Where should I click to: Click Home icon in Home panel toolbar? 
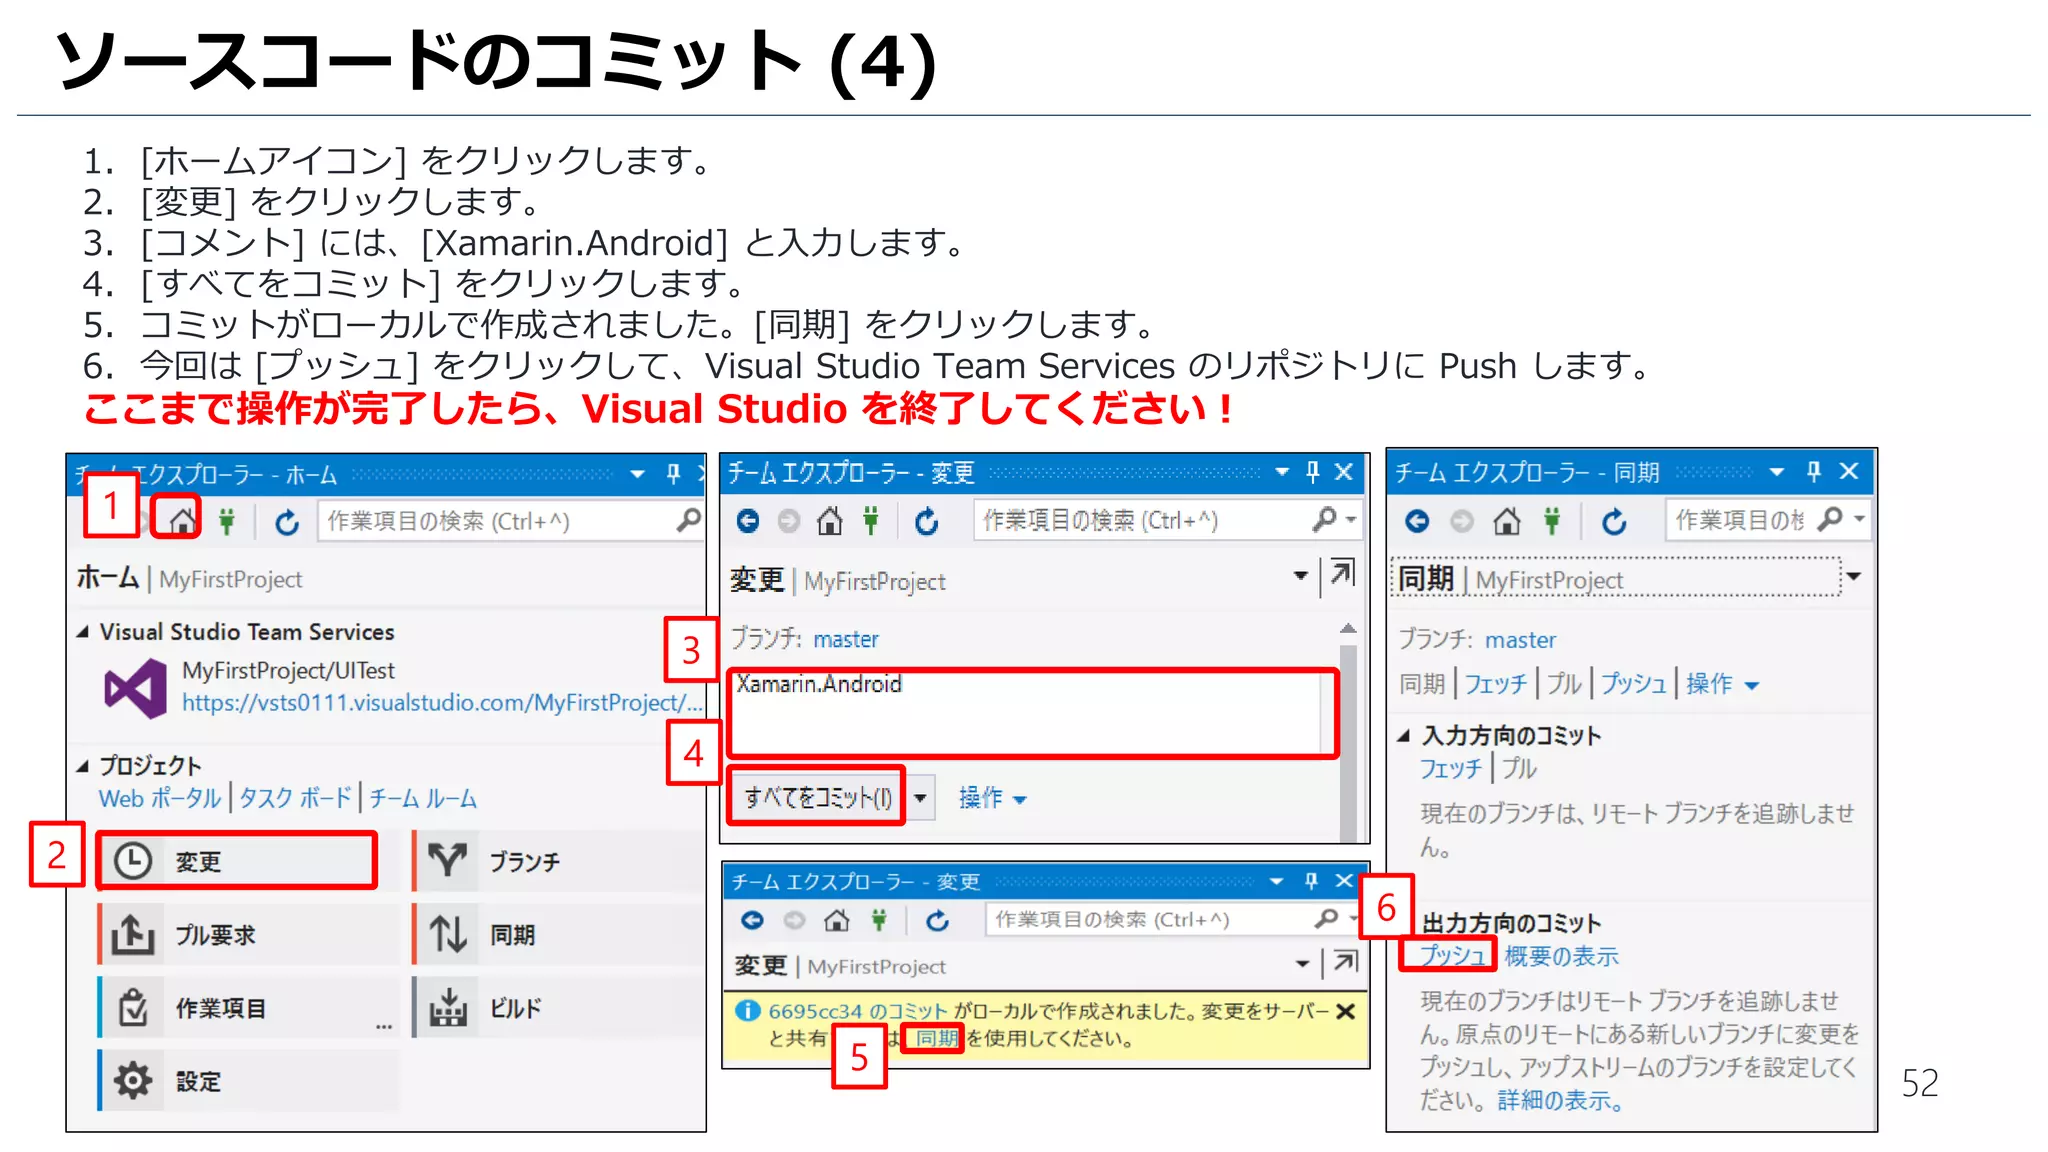click(x=181, y=521)
